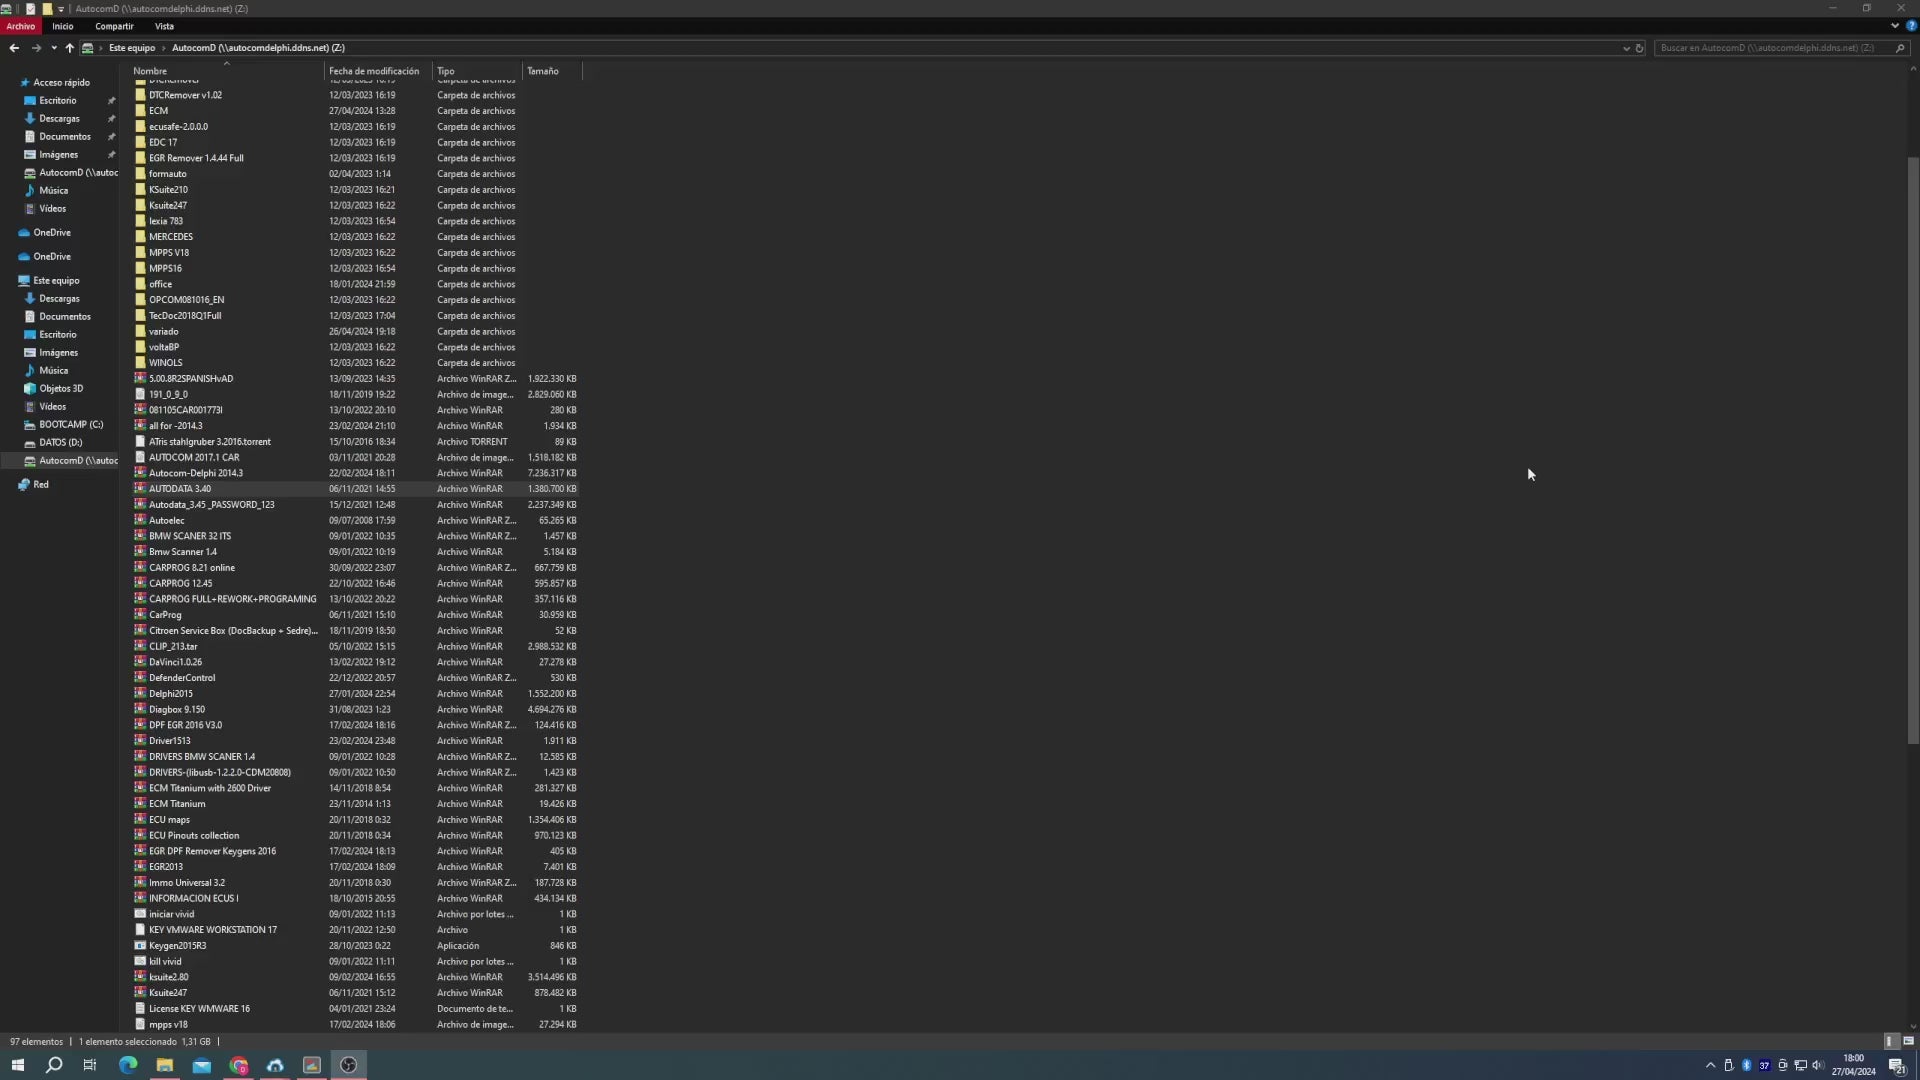Select the ECM folder icon
Screen dimensions: 1920x1080
[x=140, y=111]
